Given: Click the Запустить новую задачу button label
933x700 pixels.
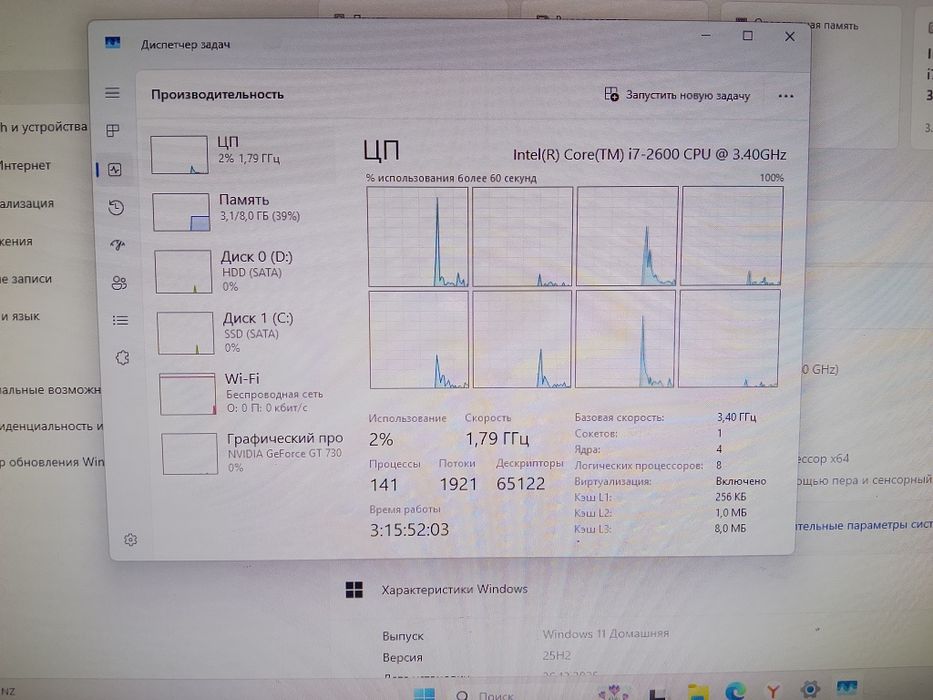Looking at the screenshot, I should click(x=688, y=95).
